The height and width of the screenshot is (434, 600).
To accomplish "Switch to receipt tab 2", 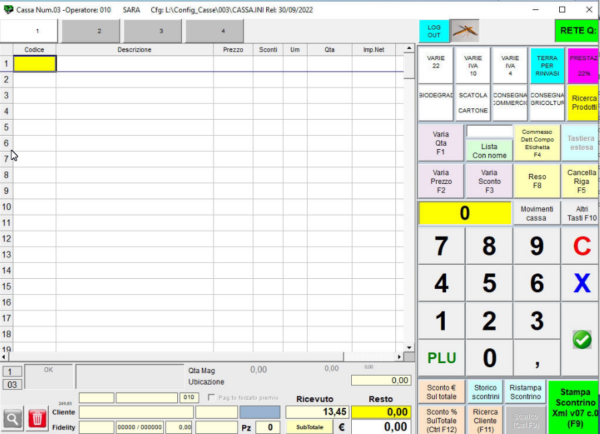I will point(99,31).
